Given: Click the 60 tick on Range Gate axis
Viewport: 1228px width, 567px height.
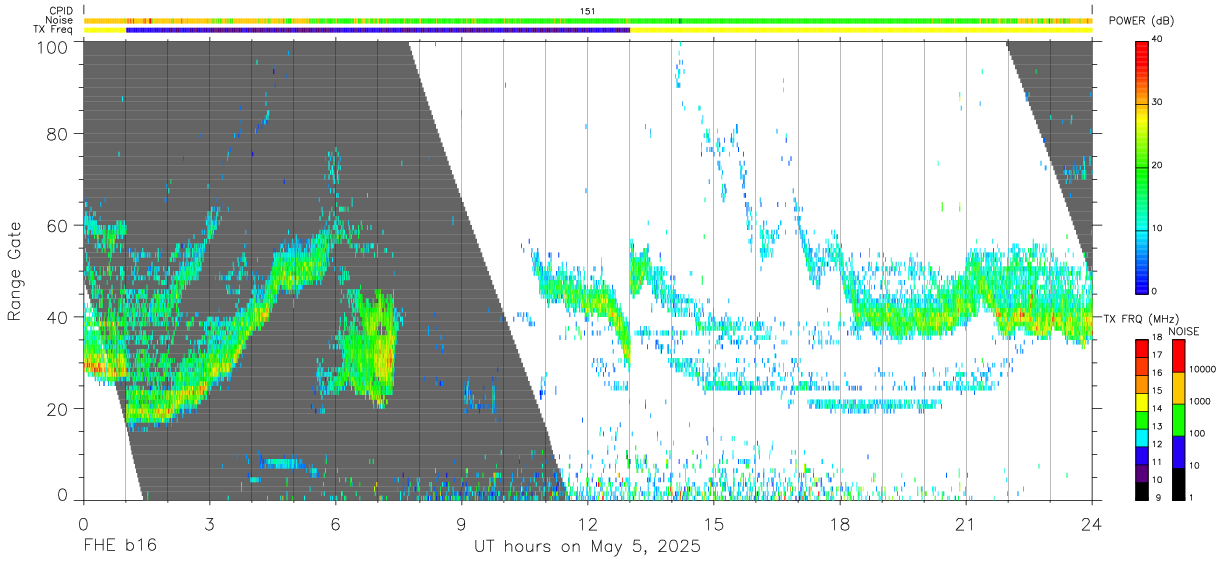Looking at the screenshot, I should click(59, 226).
